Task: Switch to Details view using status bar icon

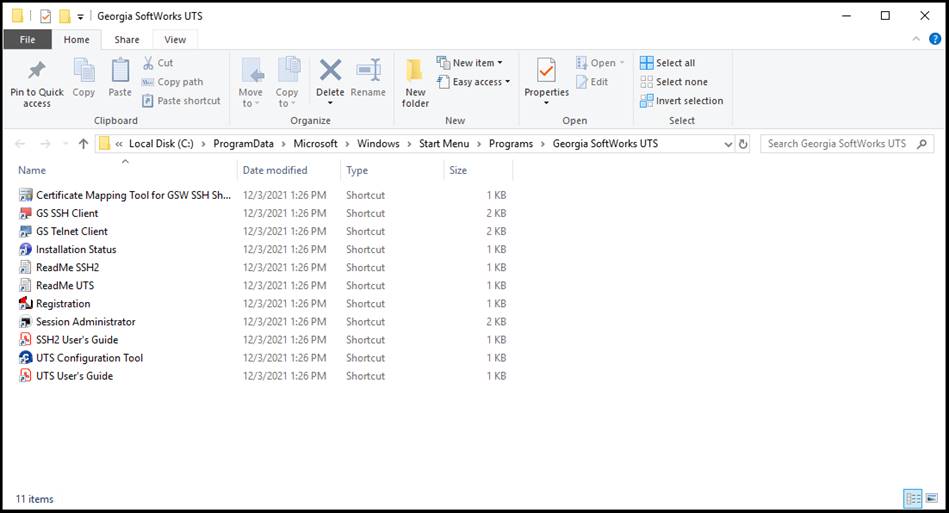Action: pyautogui.click(x=913, y=498)
